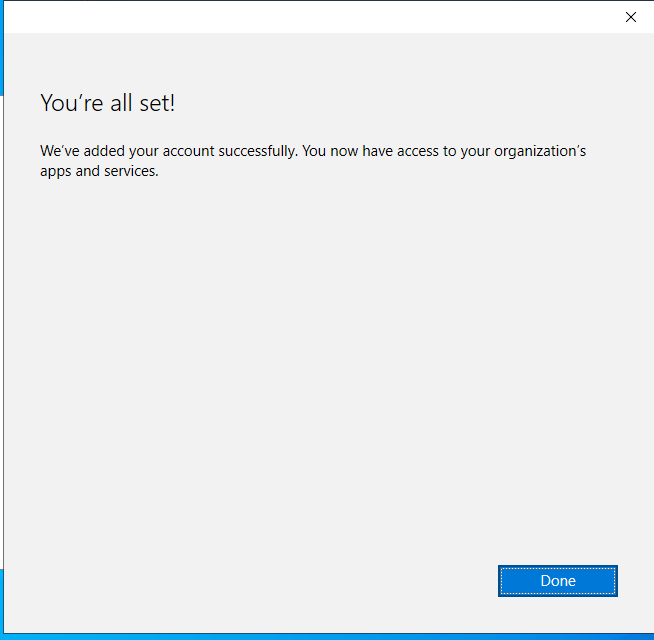Click the word "You're" in the heading
Screen dimensions: 654x640
pos(70,103)
